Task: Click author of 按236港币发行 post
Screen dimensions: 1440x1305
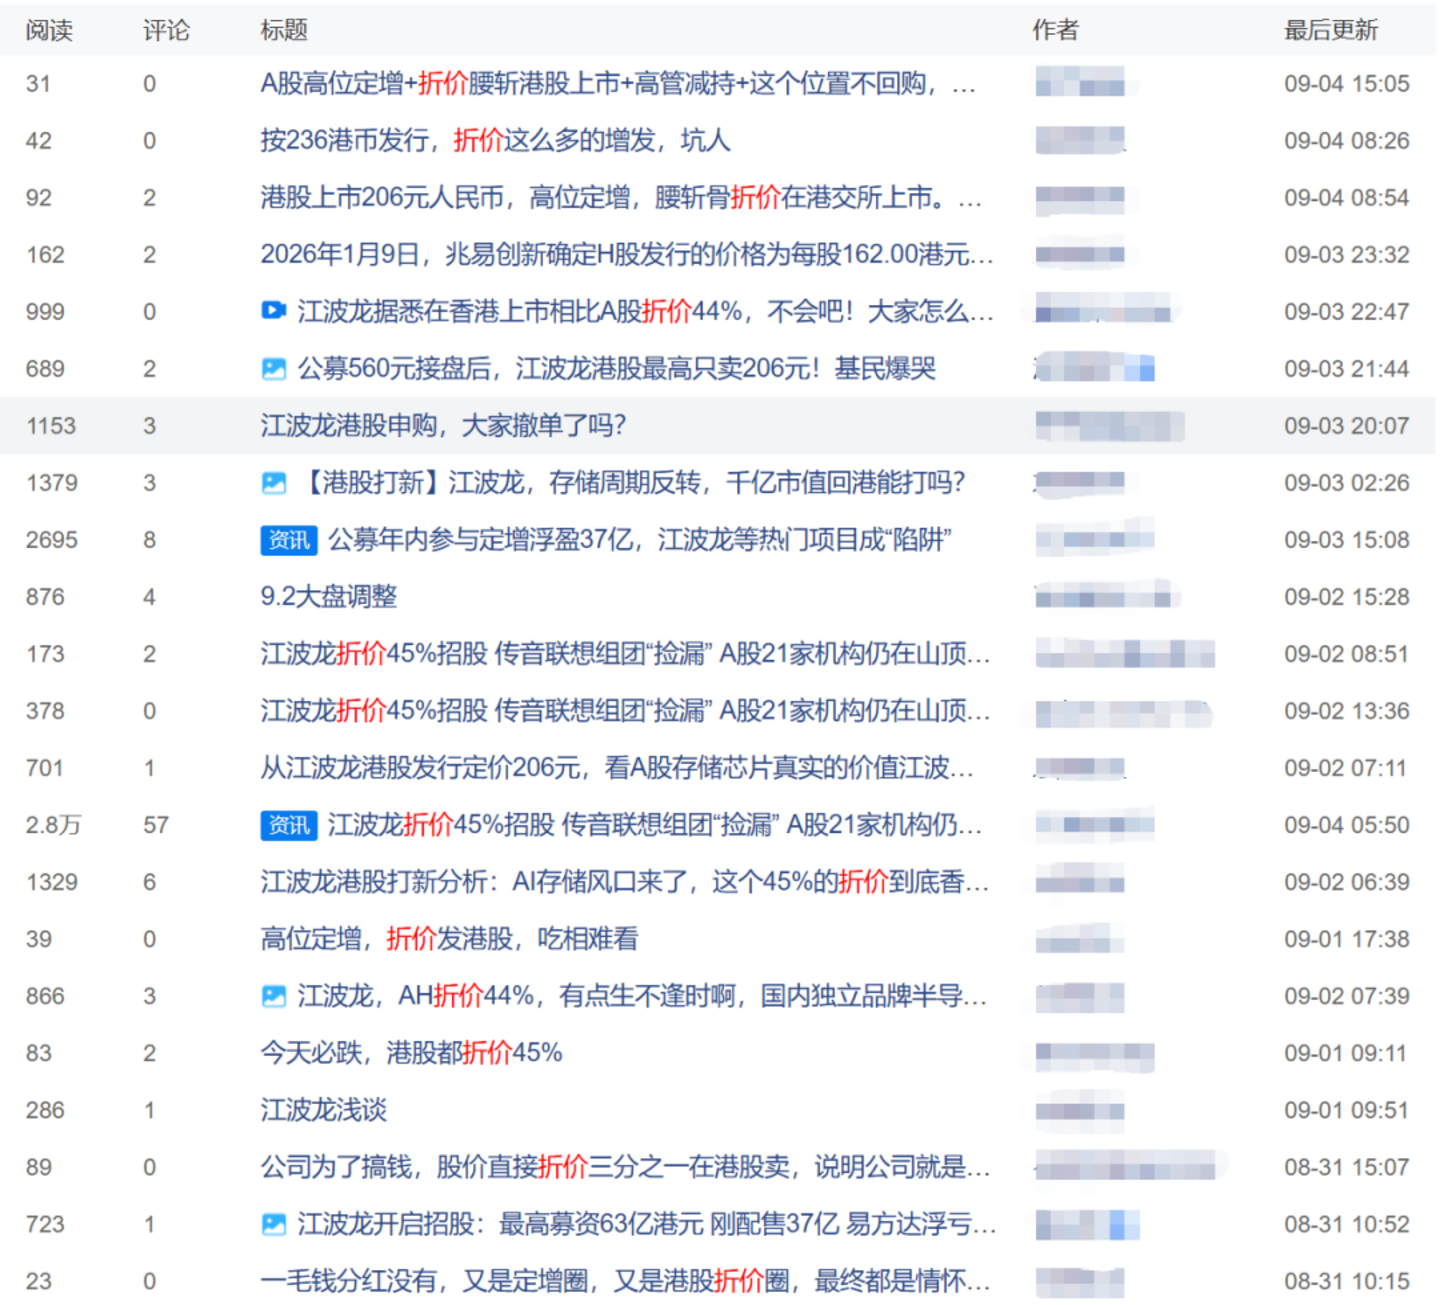Action: (x=1080, y=141)
